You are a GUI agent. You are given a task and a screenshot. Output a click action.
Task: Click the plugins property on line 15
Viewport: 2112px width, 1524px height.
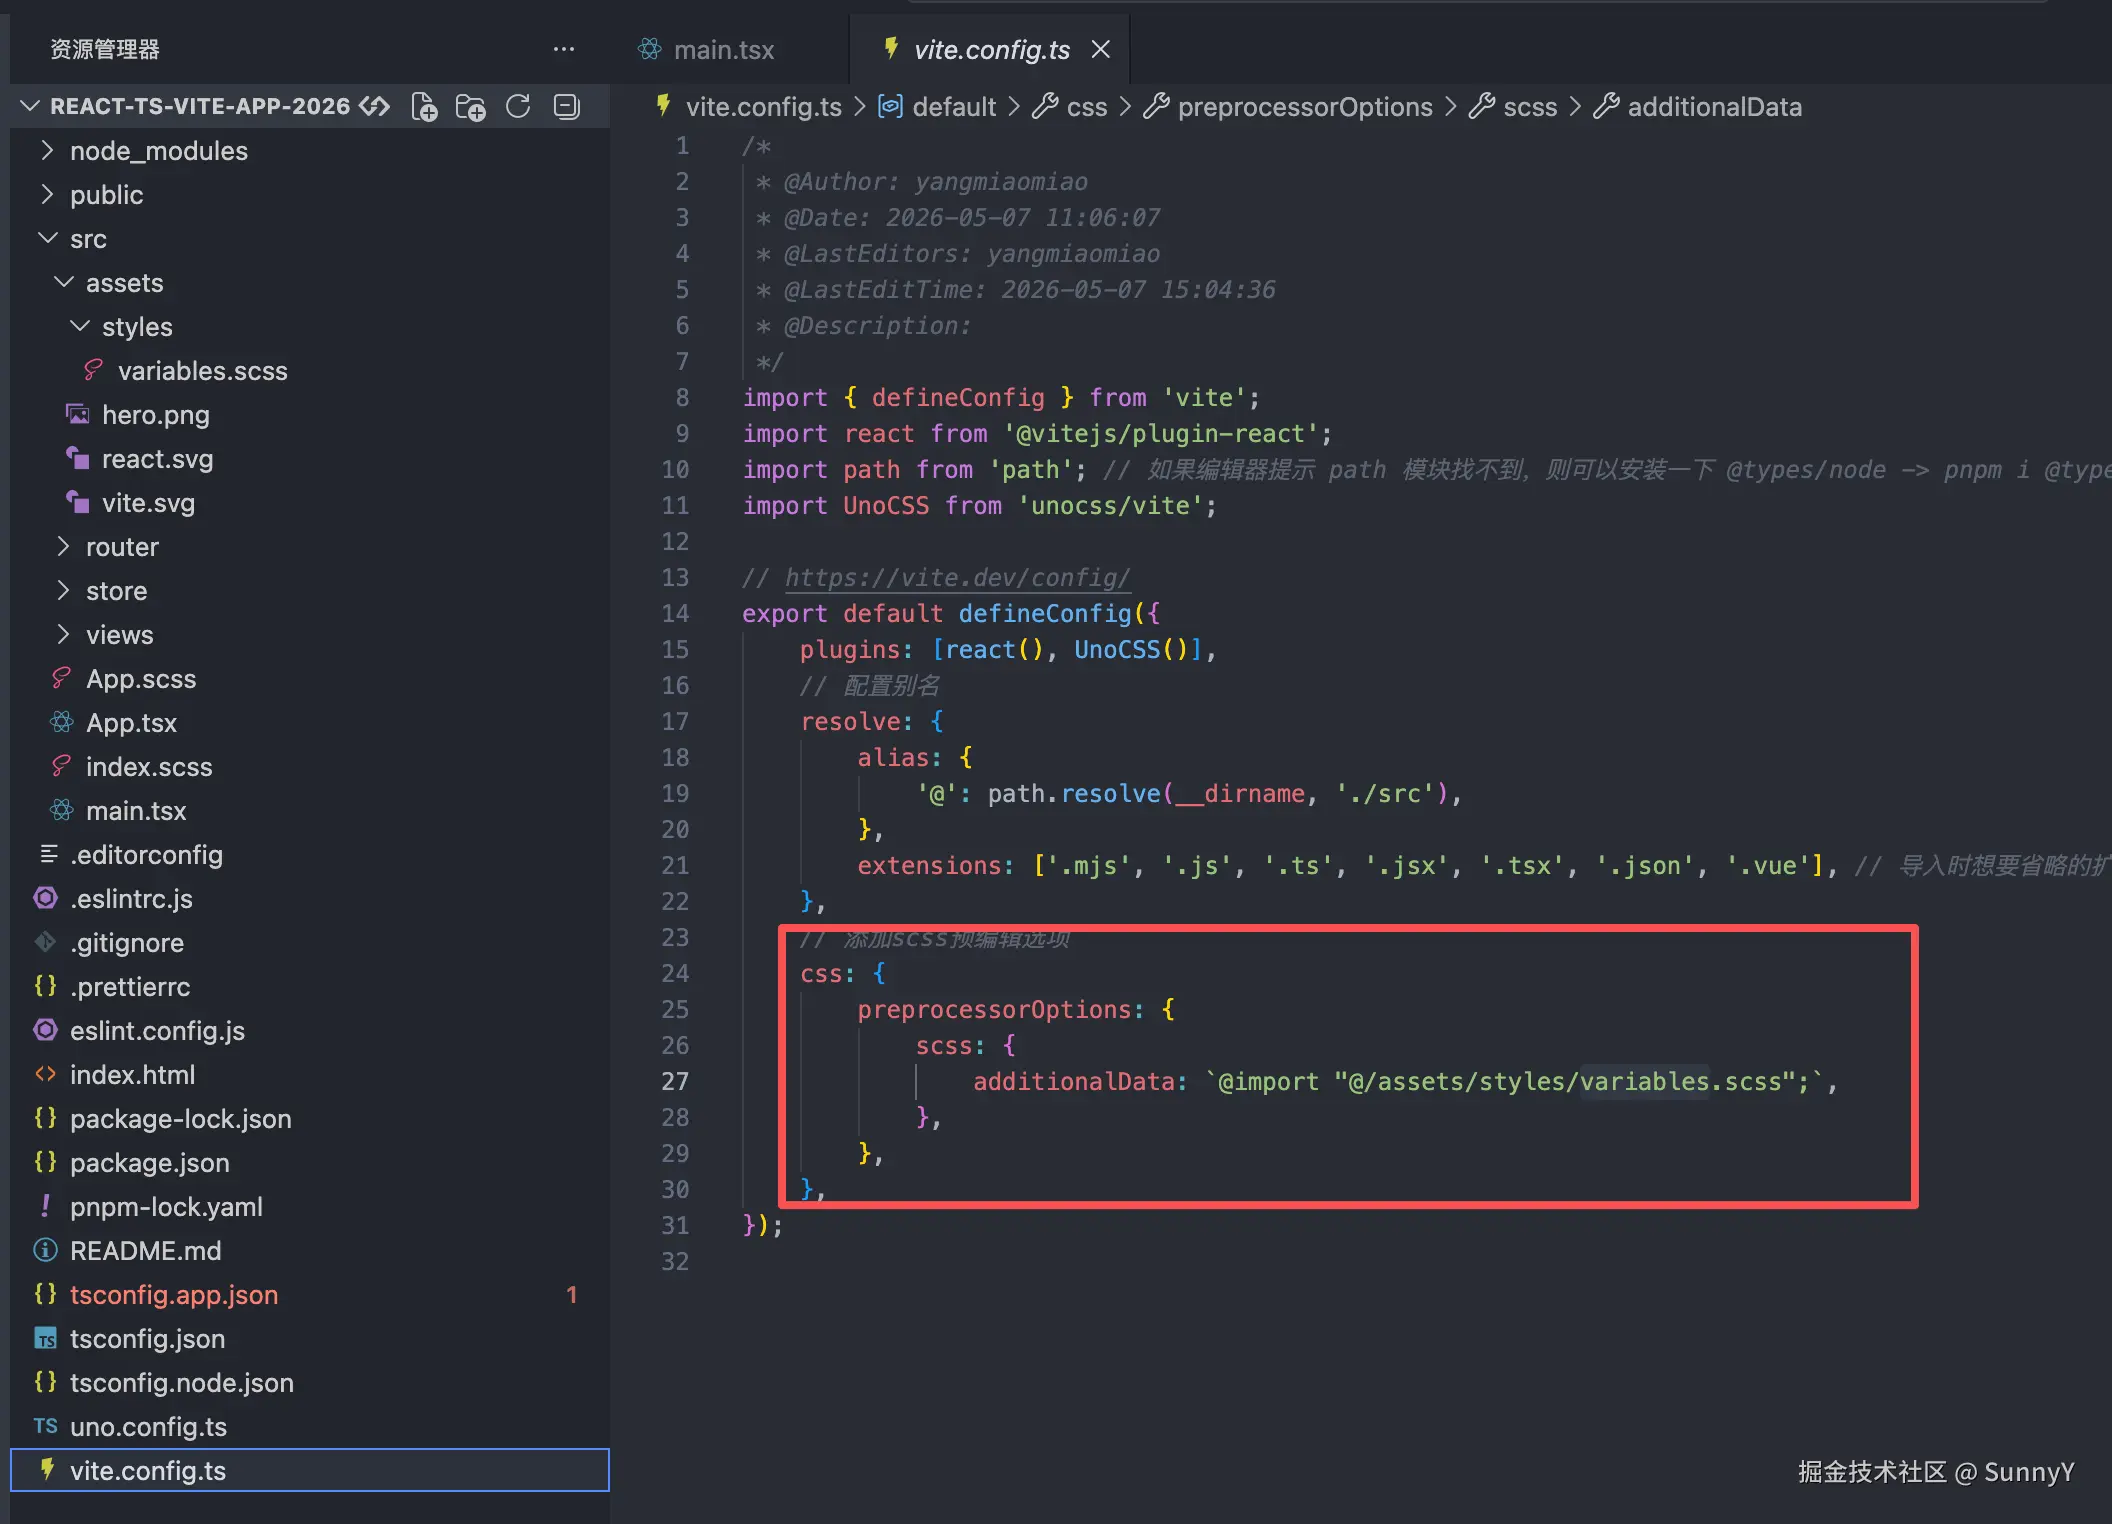point(849,650)
